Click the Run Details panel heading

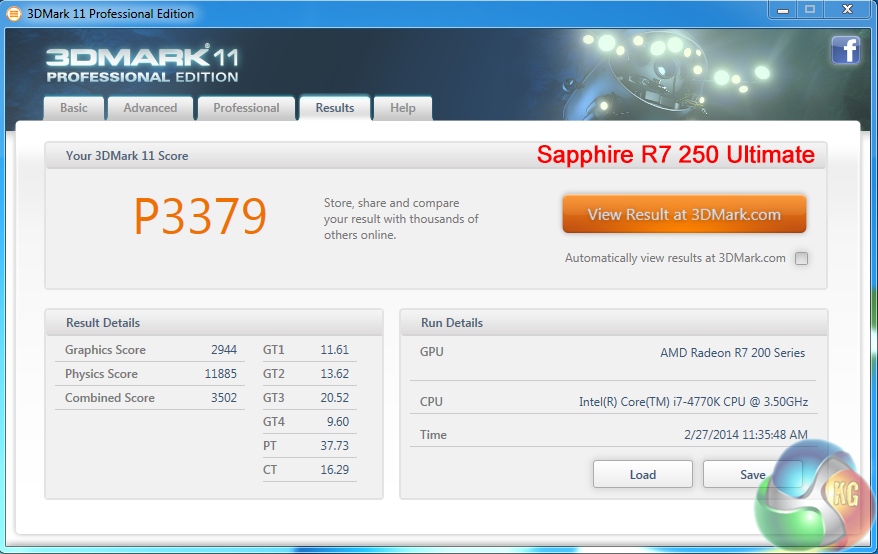pyautogui.click(x=452, y=323)
